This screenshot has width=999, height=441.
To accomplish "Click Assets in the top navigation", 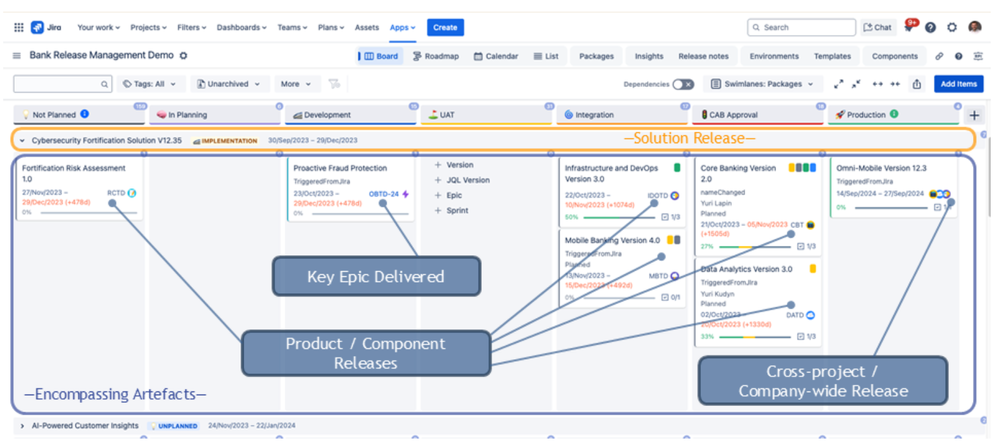I will pyautogui.click(x=366, y=27).
